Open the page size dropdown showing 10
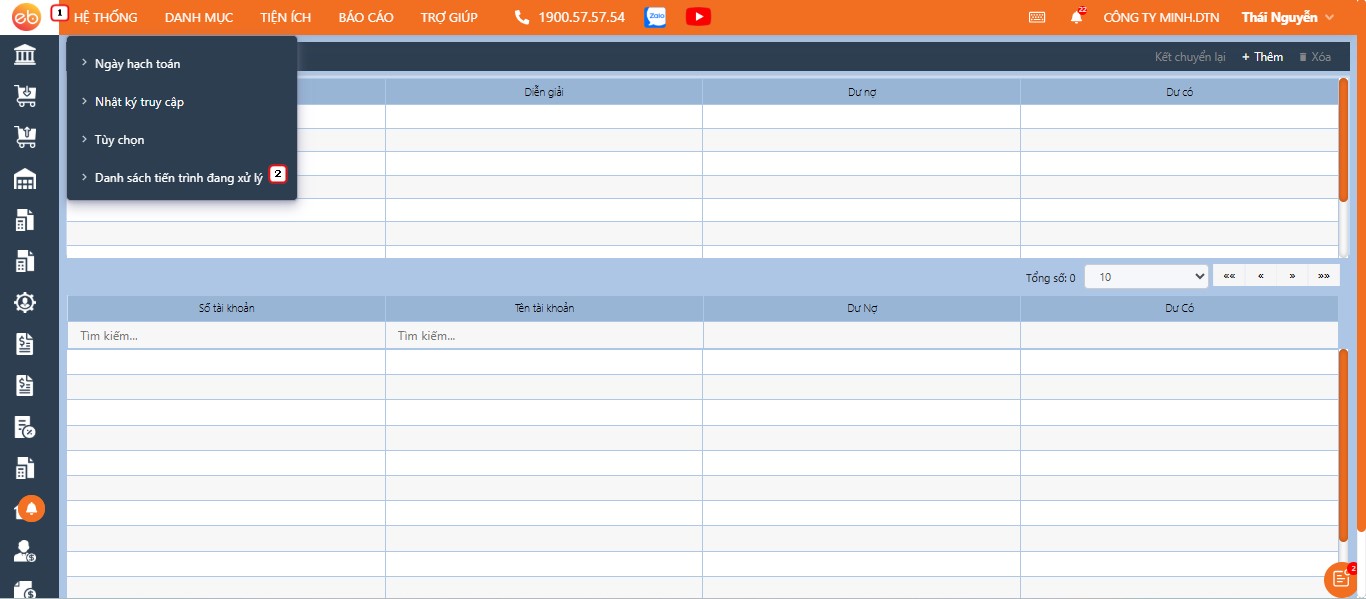Viewport: 1366px width, 599px height. [1146, 277]
